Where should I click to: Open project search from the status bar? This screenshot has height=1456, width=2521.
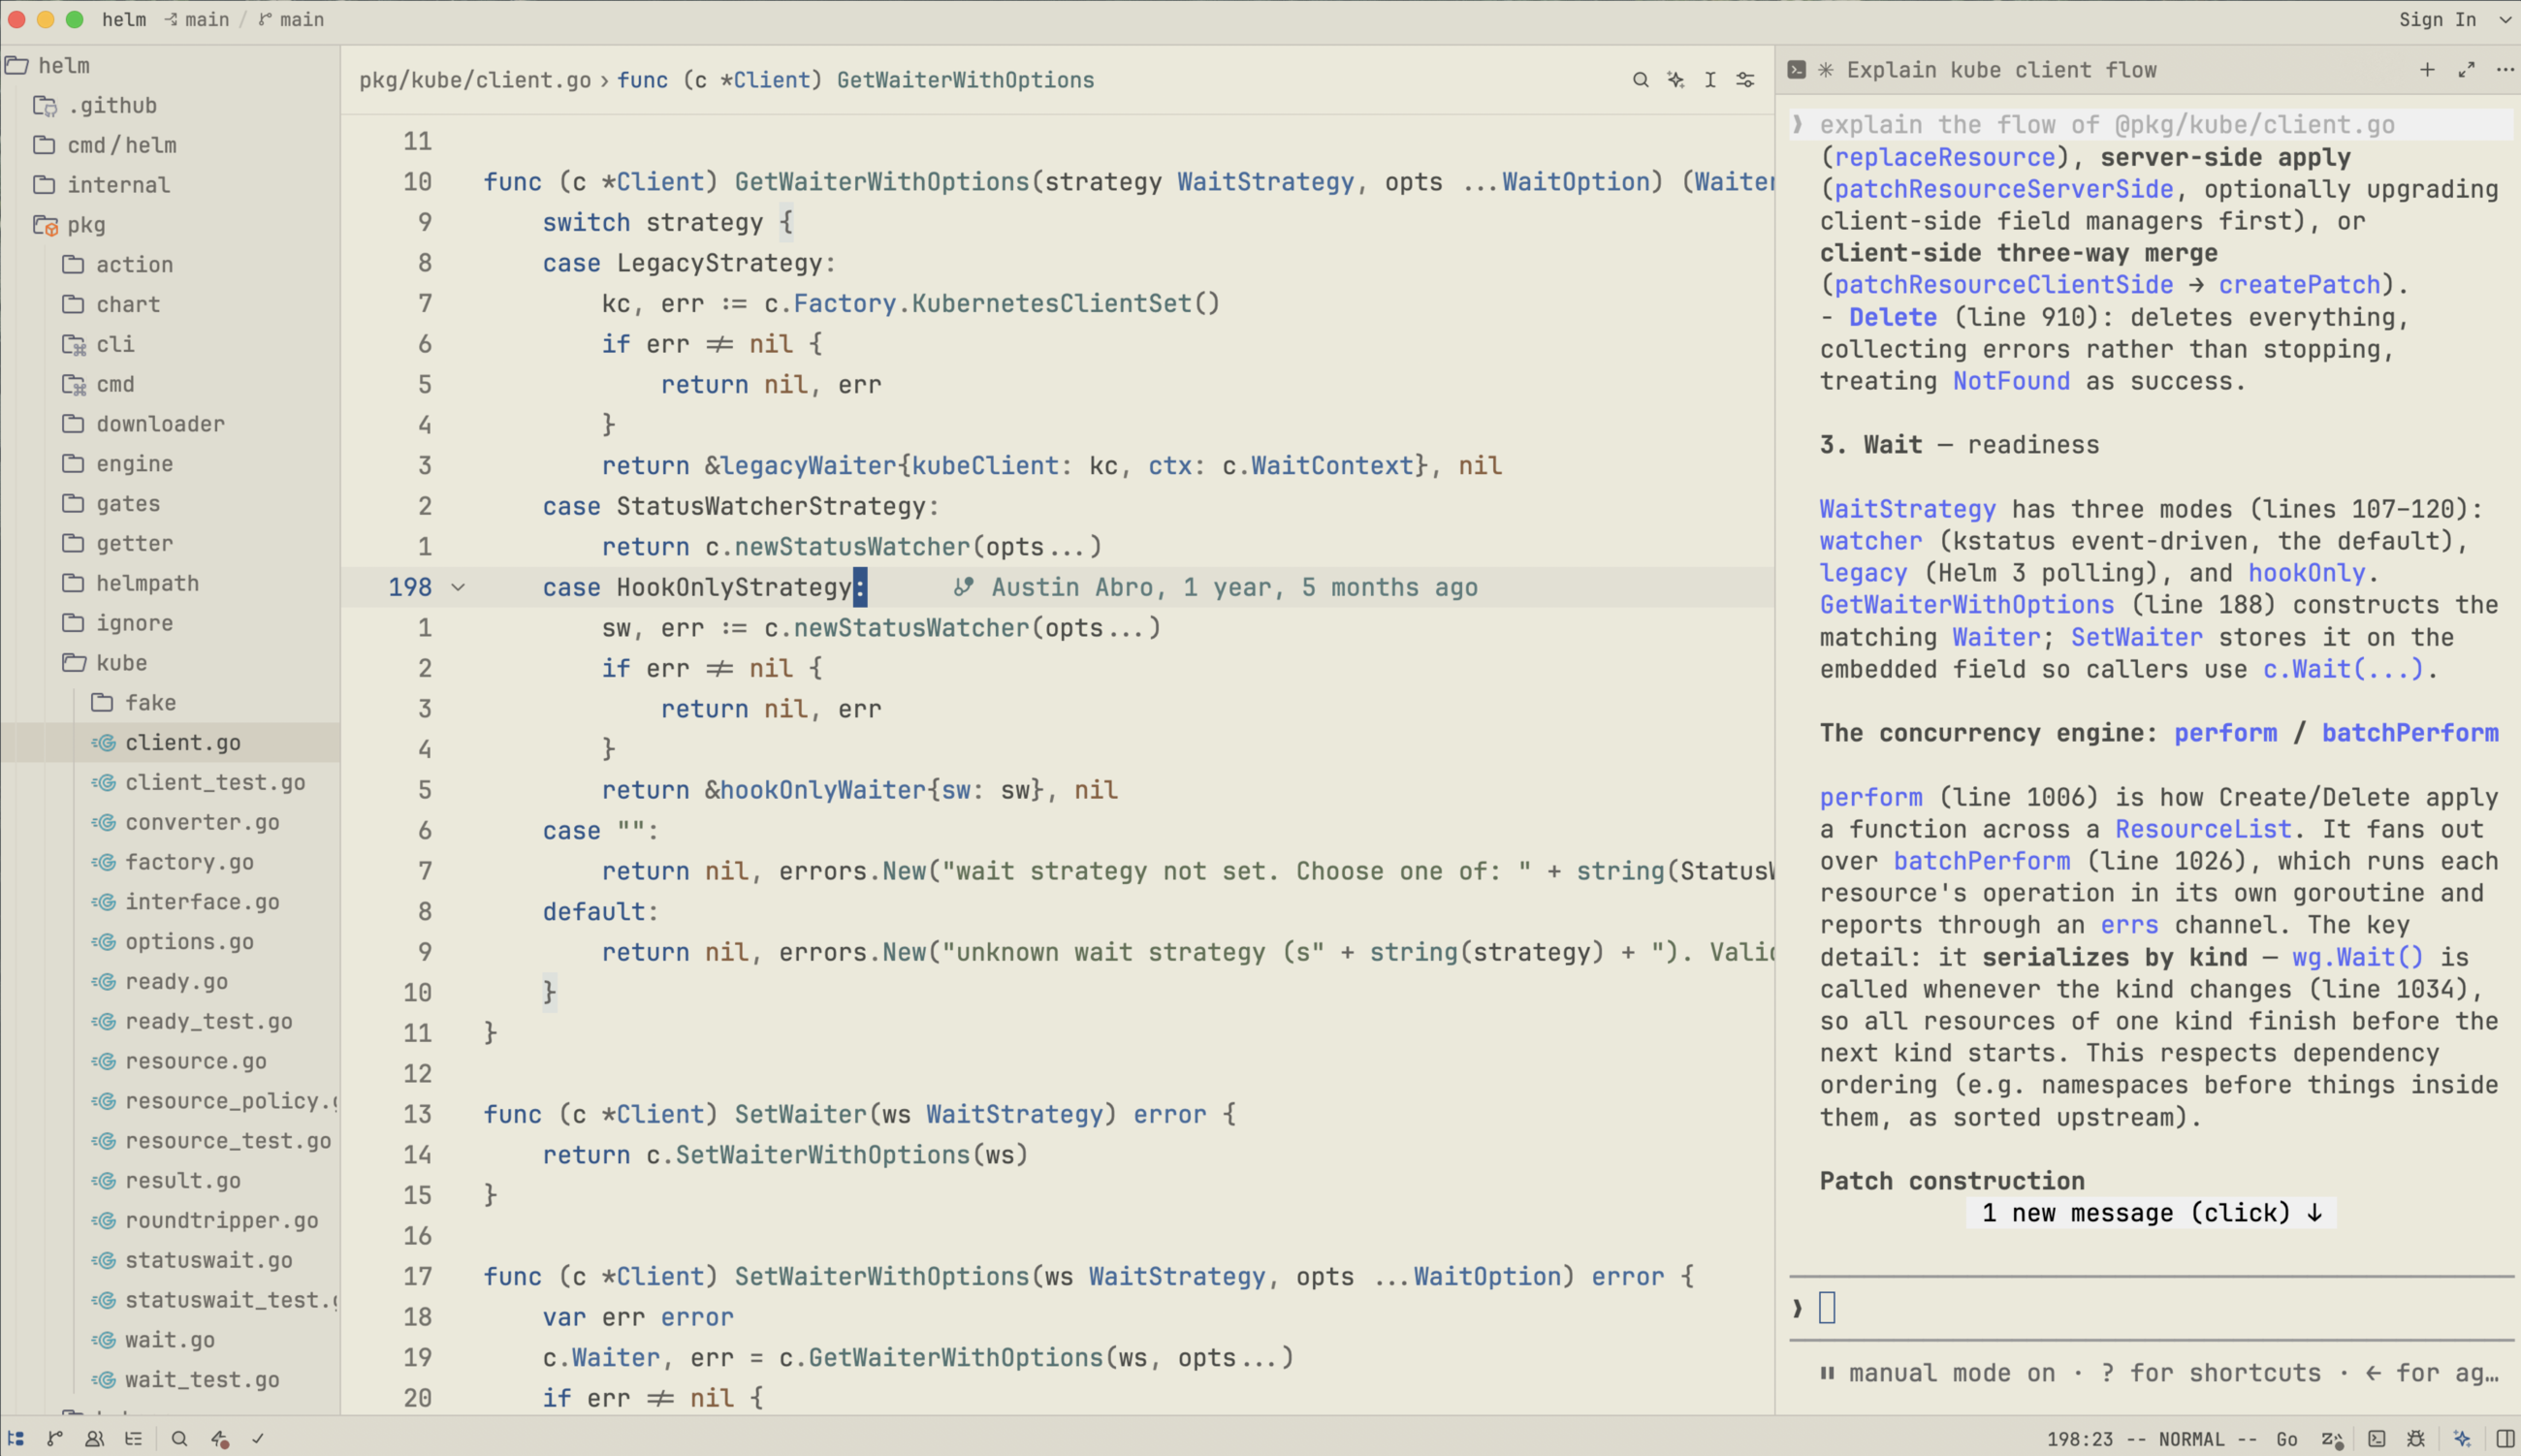pyautogui.click(x=179, y=1438)
